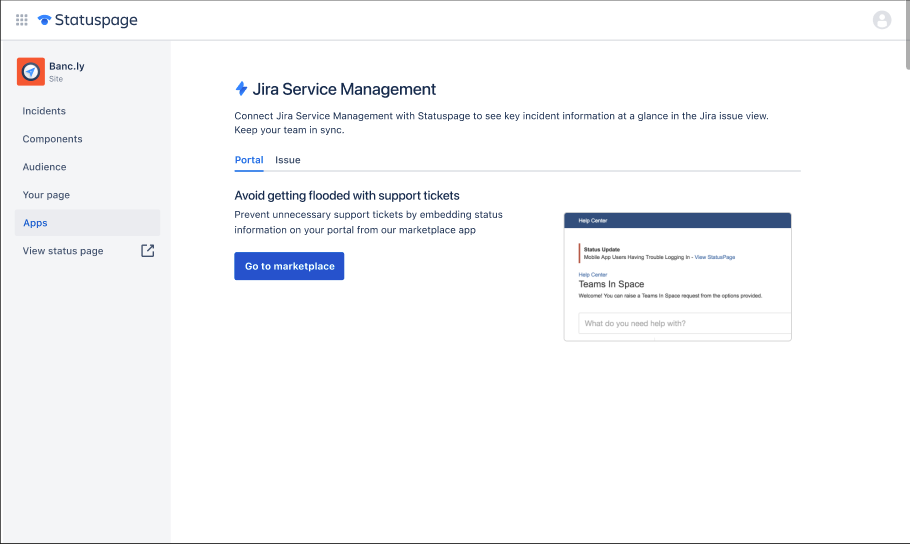
Task: Click the external link icon beside View status page
Action: 147,251
